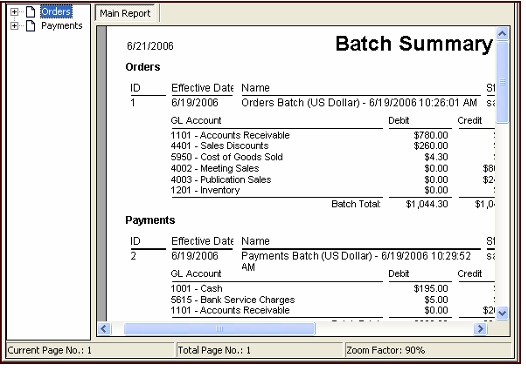The image size is (526, 379).
Task: Click the $195.00 Cash debit amount
Action: [431, 289]
